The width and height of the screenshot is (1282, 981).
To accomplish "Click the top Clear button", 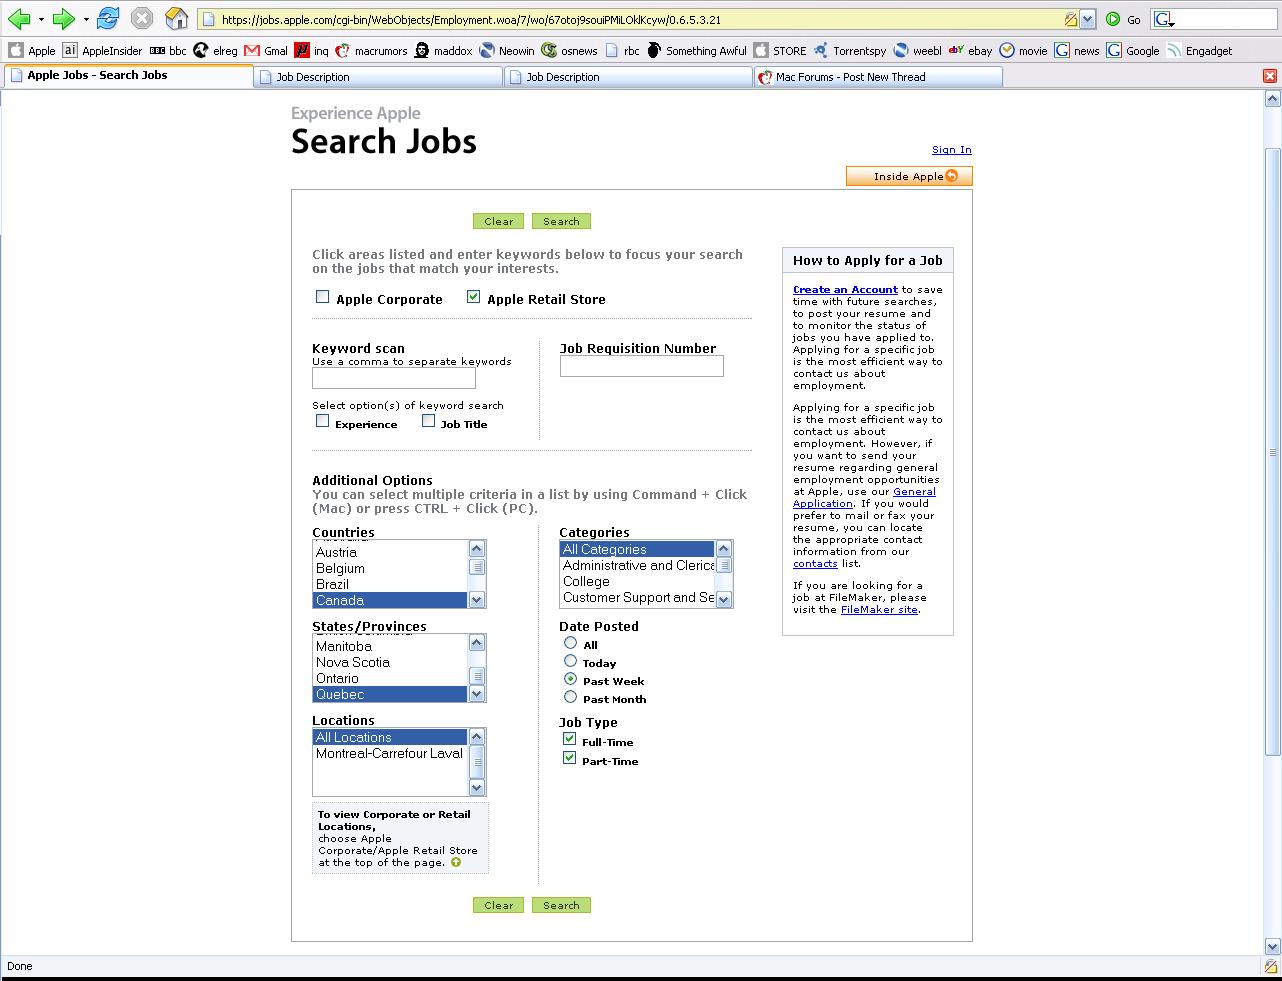I will coord(499,221).
